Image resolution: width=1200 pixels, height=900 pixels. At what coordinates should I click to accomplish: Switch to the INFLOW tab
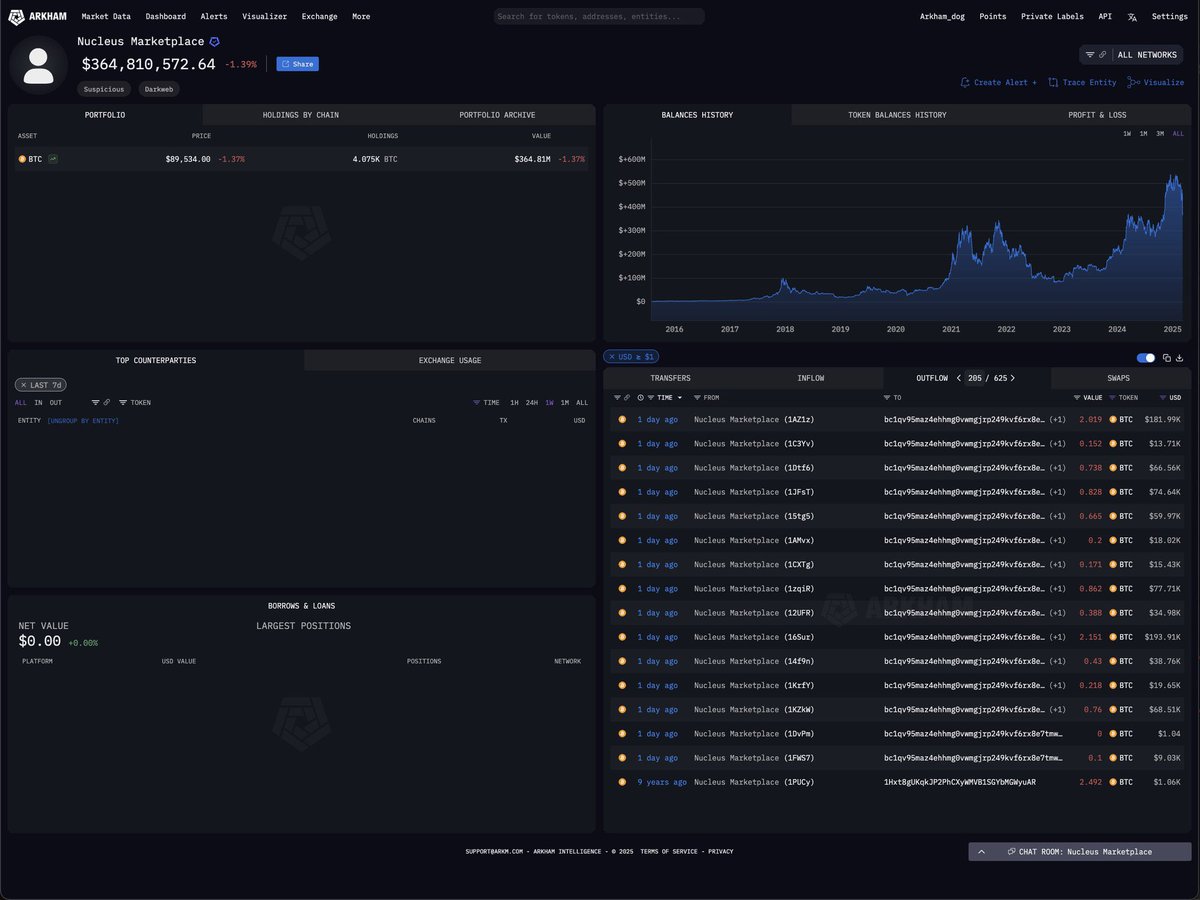coord(811,378)
